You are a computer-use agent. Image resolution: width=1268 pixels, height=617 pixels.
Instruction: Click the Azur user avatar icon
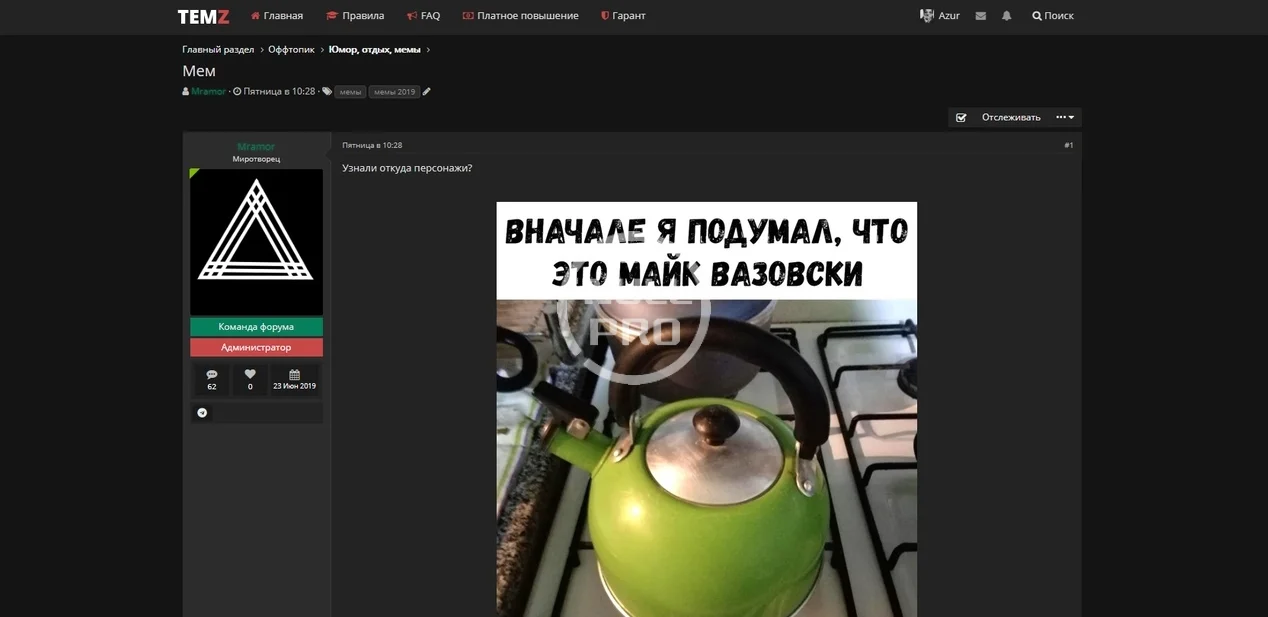pos(927,16)
